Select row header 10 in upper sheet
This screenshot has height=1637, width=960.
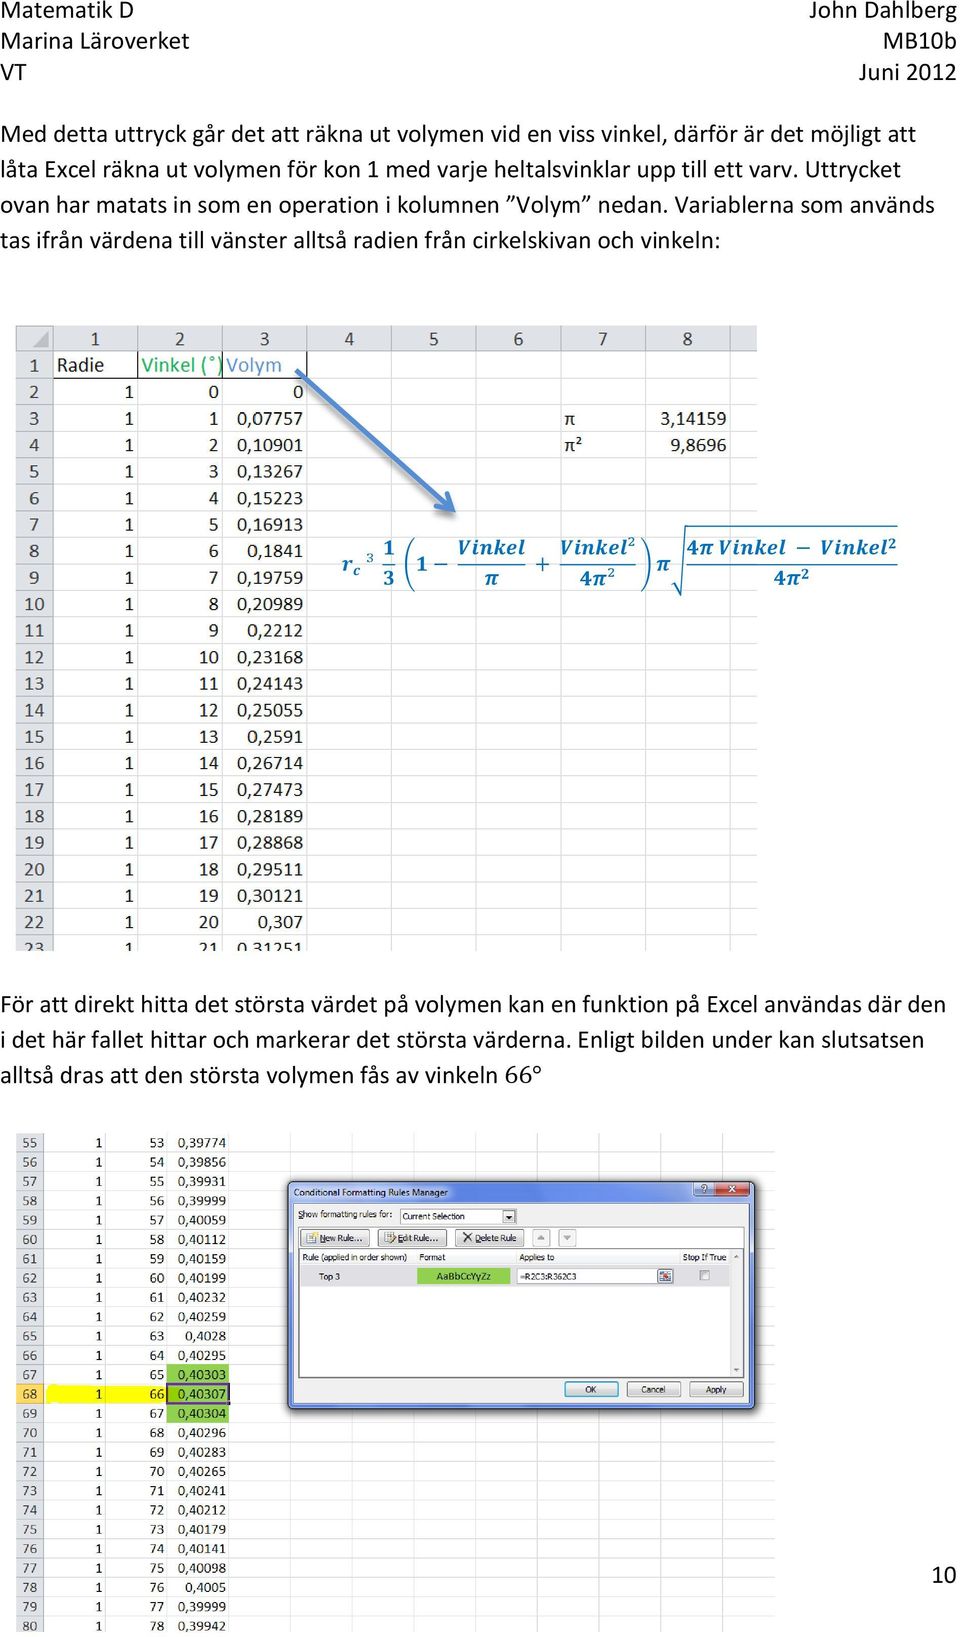click(x=35, y=604)
